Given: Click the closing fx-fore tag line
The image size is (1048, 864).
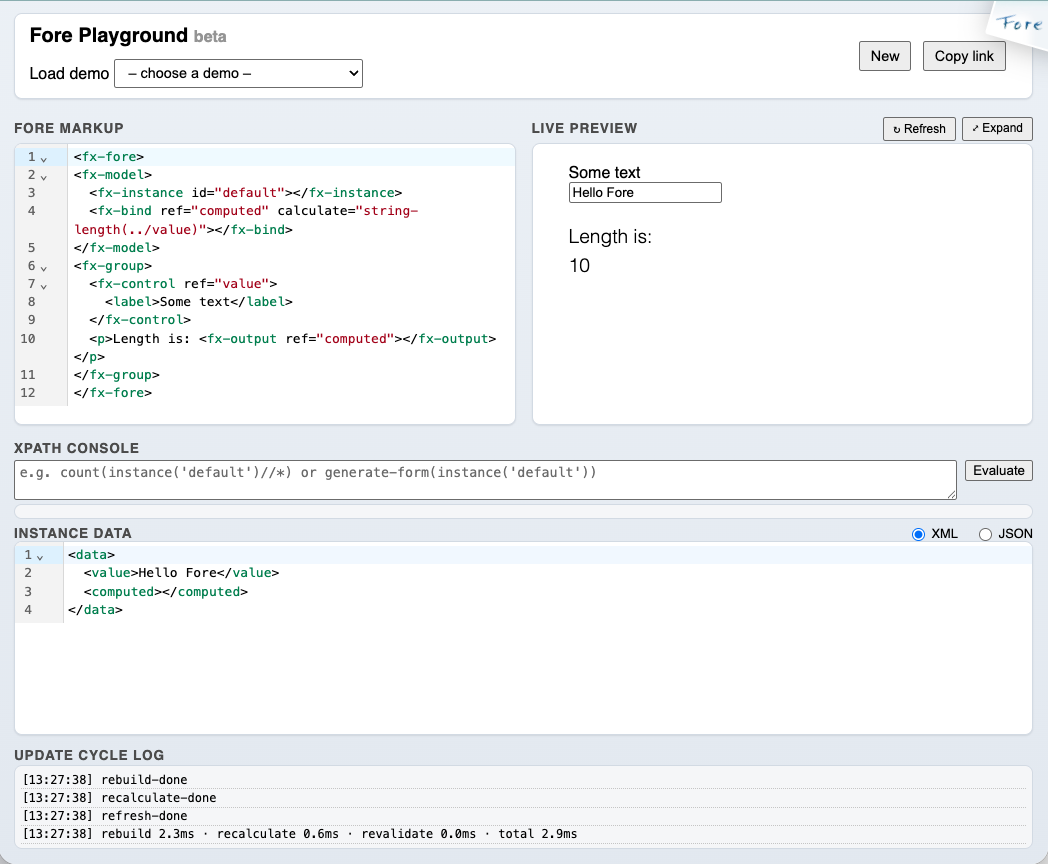Looking at the screenshot, I should click(113, 393).
